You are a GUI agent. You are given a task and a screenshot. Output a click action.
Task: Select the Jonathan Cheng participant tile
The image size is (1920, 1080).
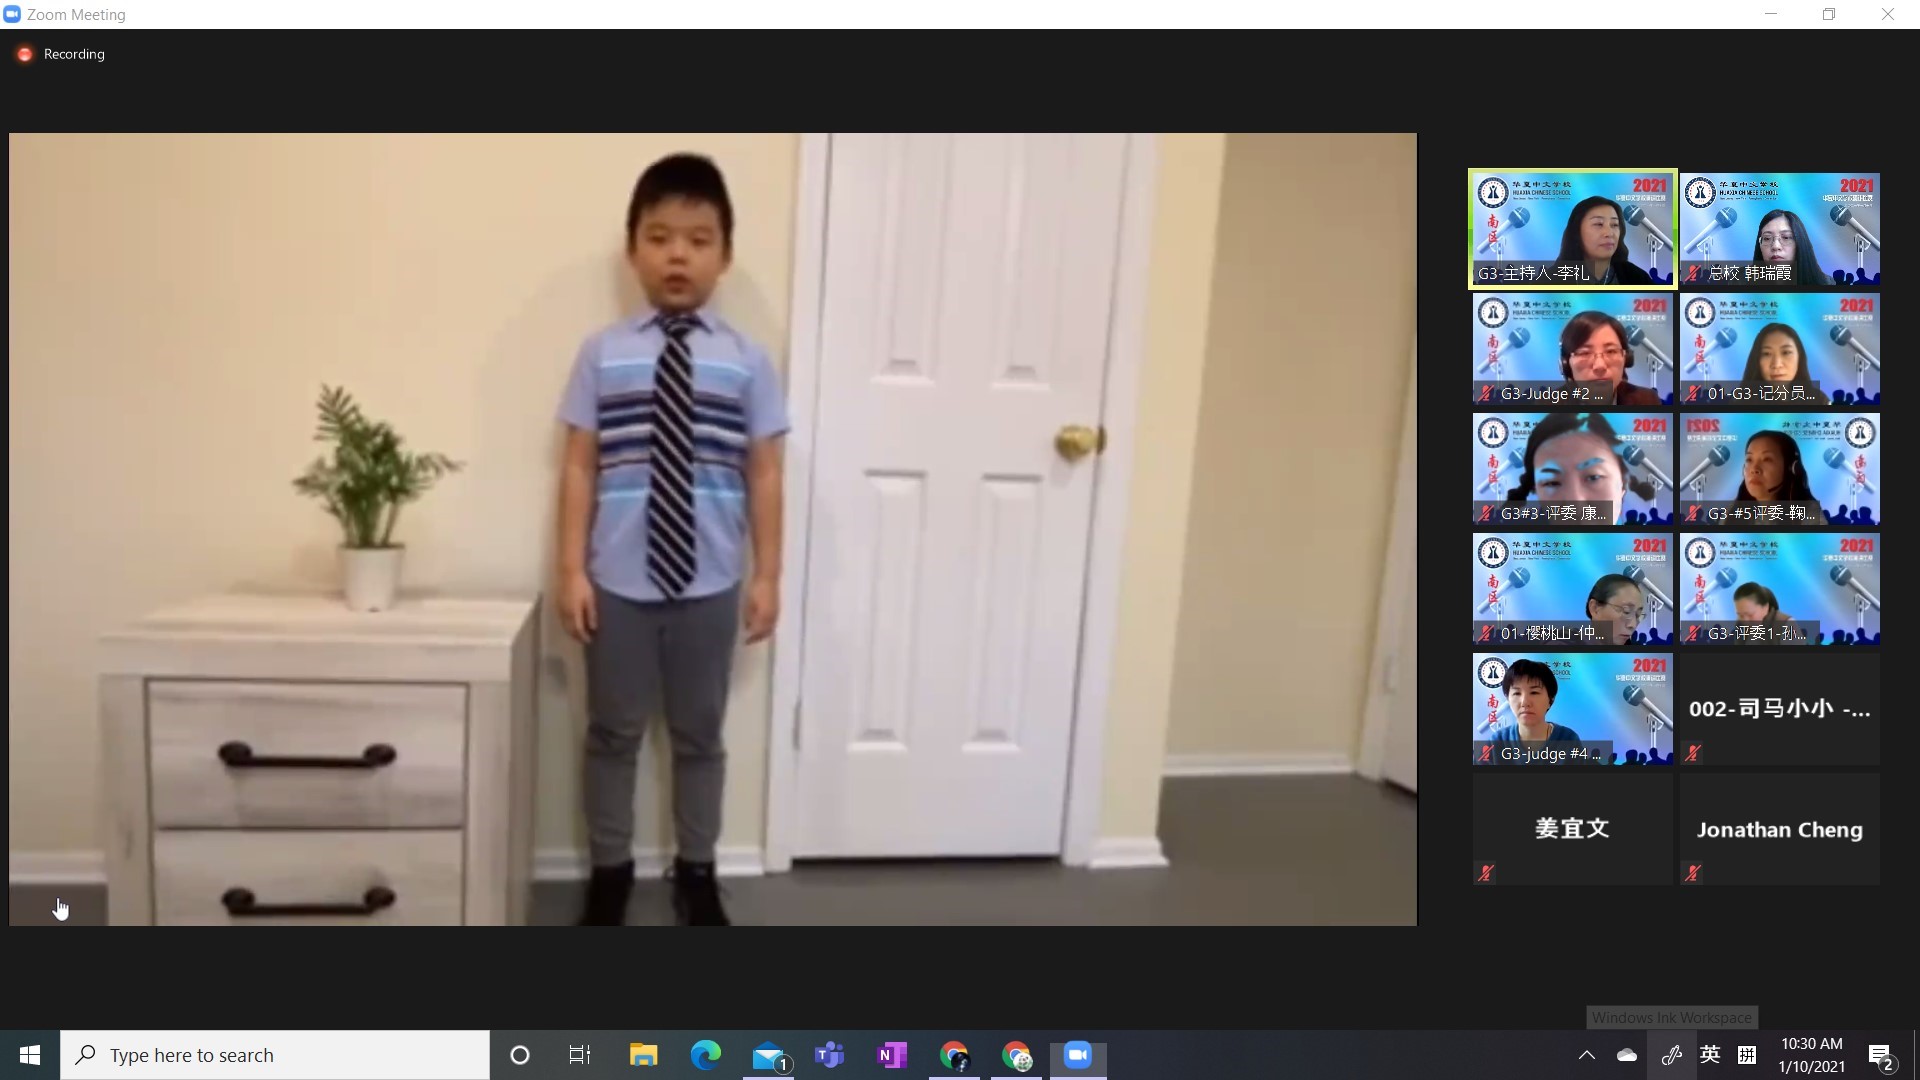click(1780, 829)
